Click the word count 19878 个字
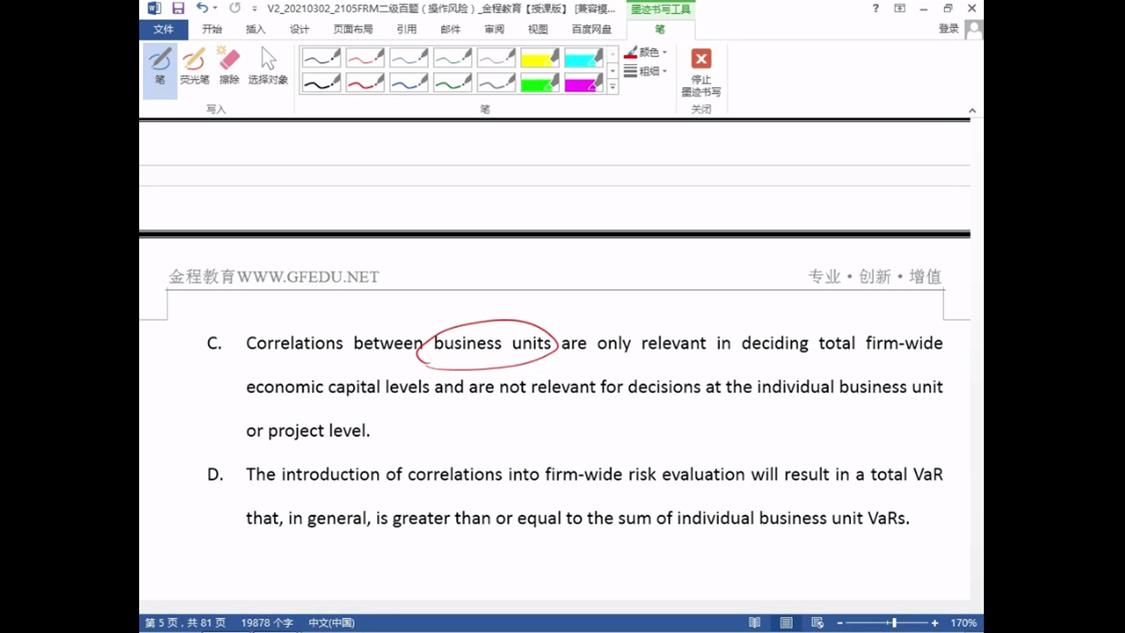 (x=267, y=623)
